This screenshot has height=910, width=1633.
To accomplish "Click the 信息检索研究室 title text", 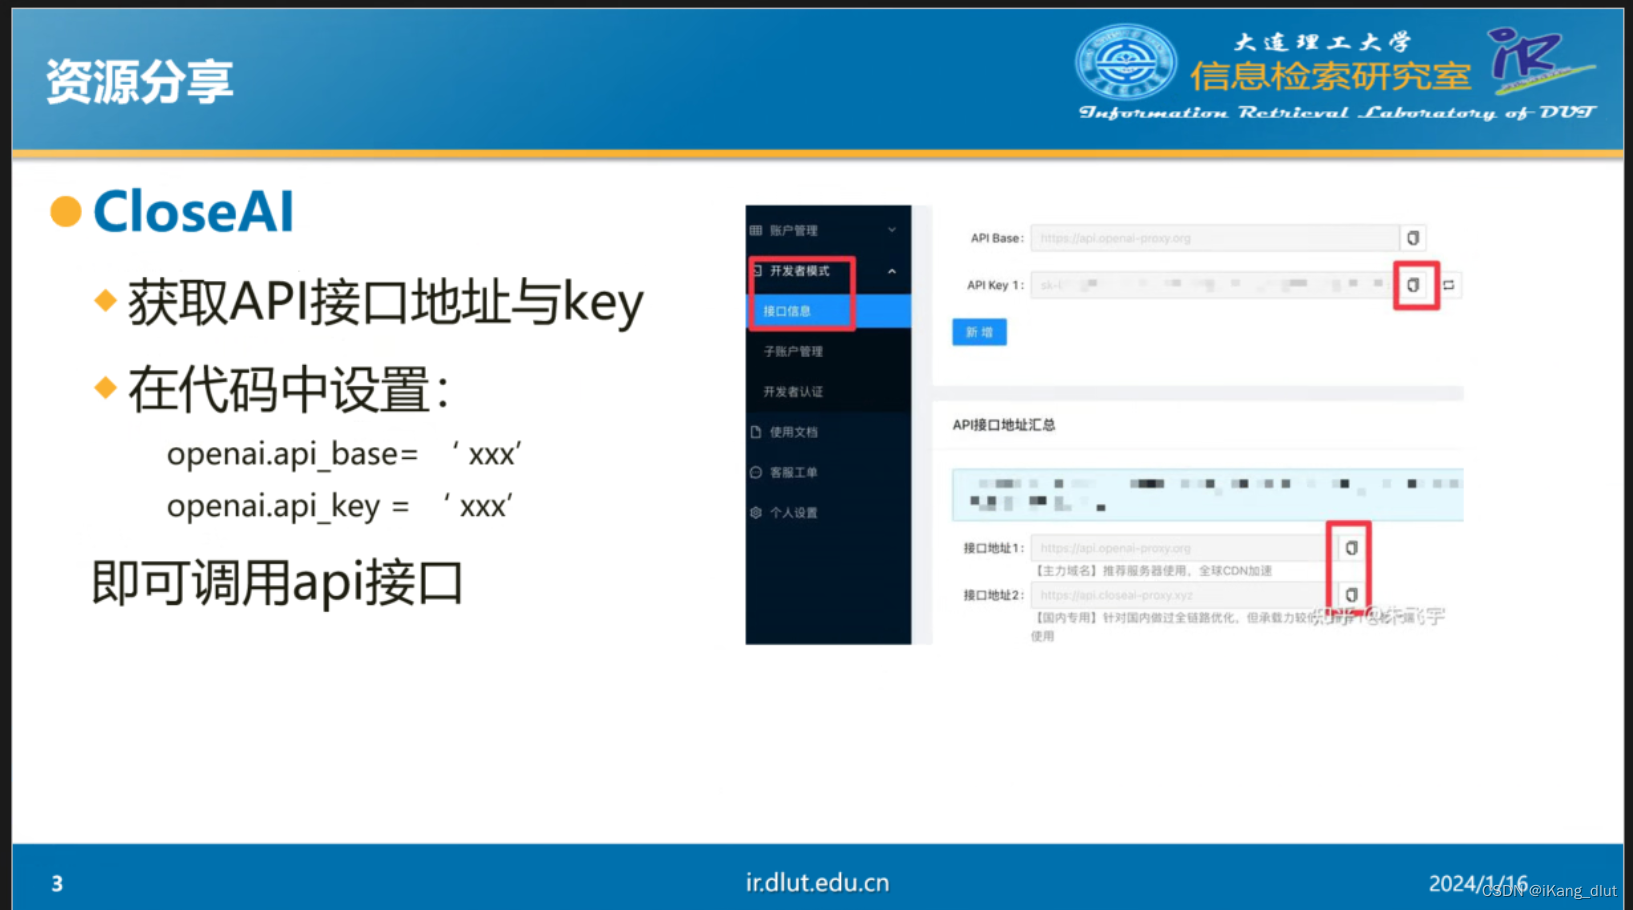I will tap(1330, 76).
